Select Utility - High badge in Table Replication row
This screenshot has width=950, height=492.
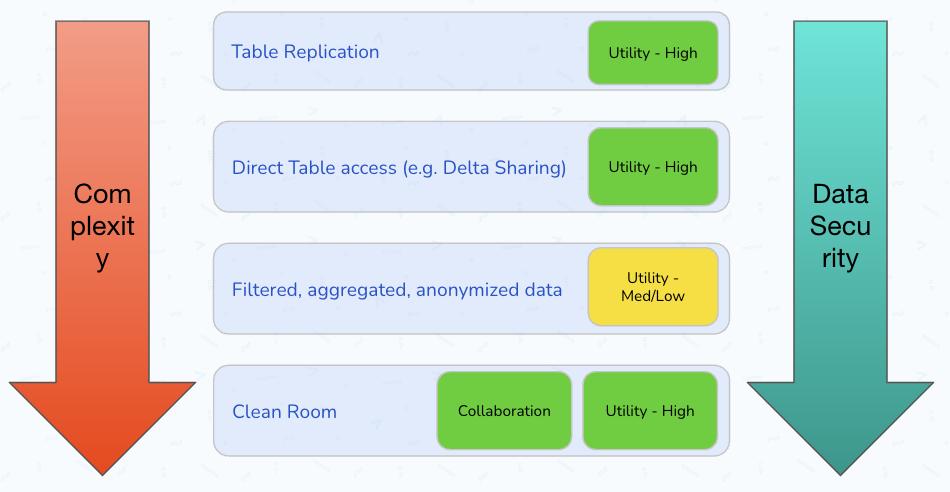coord(652,52)
